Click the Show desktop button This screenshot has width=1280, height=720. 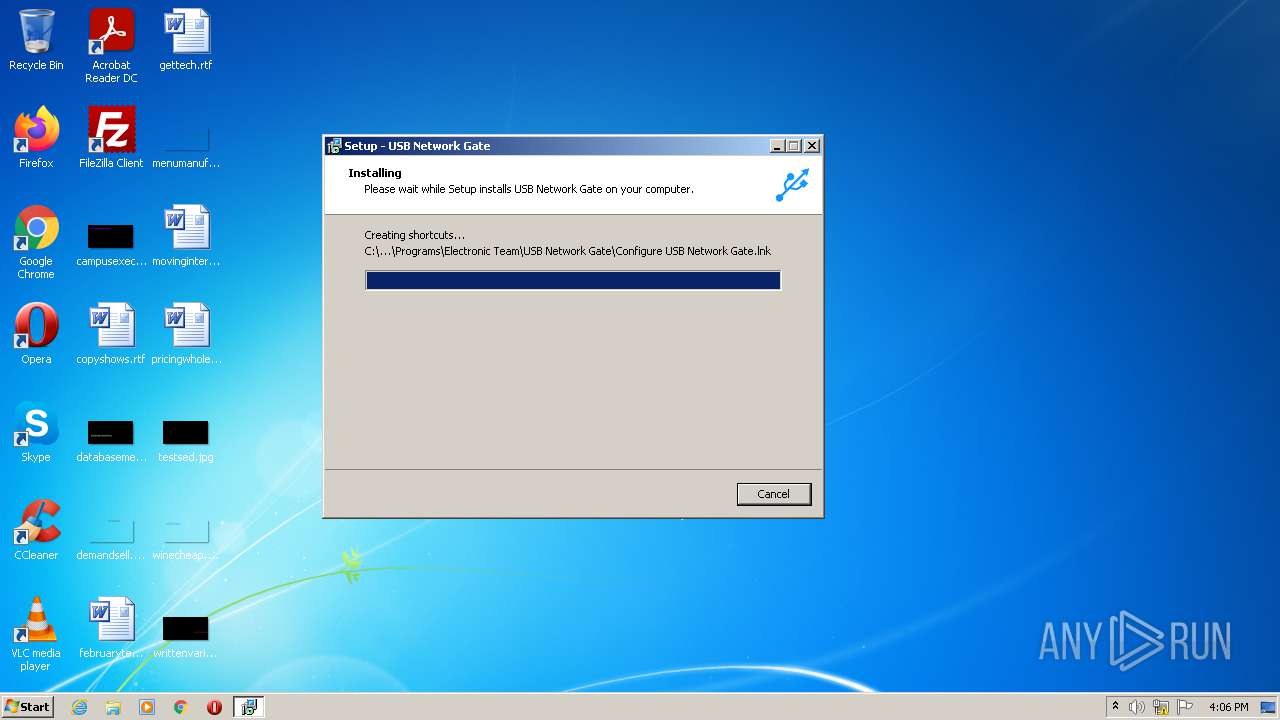(x=1269, y=707)
